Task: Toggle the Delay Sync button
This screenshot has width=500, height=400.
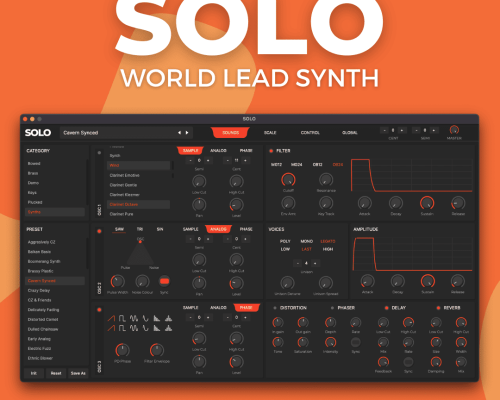Action: click(x=408, y=362)
